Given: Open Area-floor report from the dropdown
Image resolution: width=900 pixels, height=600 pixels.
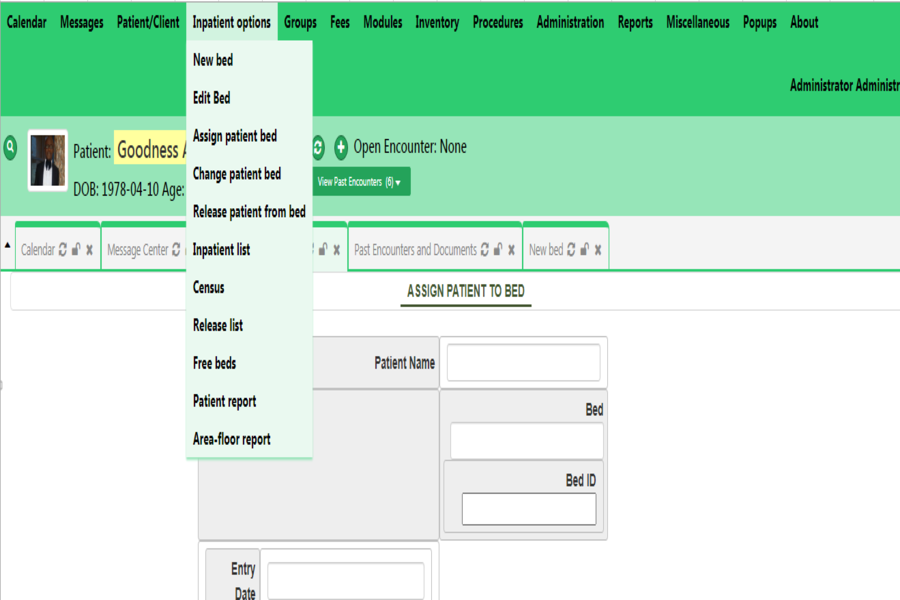Looking at the screenshot, I should (x=249, y=439).
